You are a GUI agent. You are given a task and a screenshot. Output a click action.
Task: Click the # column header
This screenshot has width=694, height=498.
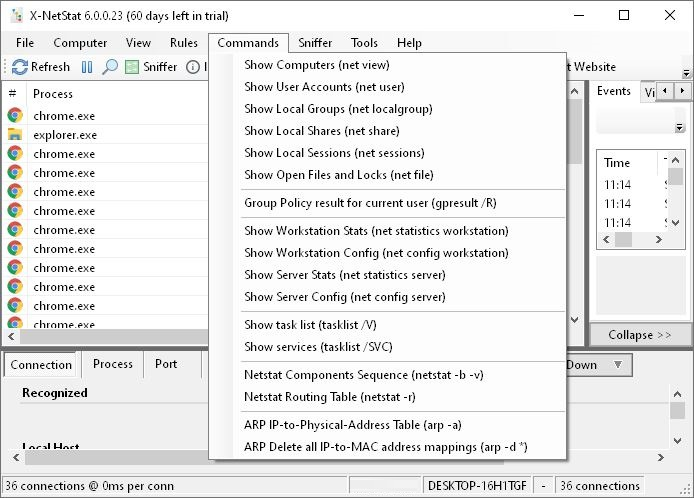click(x=13, y=94)
